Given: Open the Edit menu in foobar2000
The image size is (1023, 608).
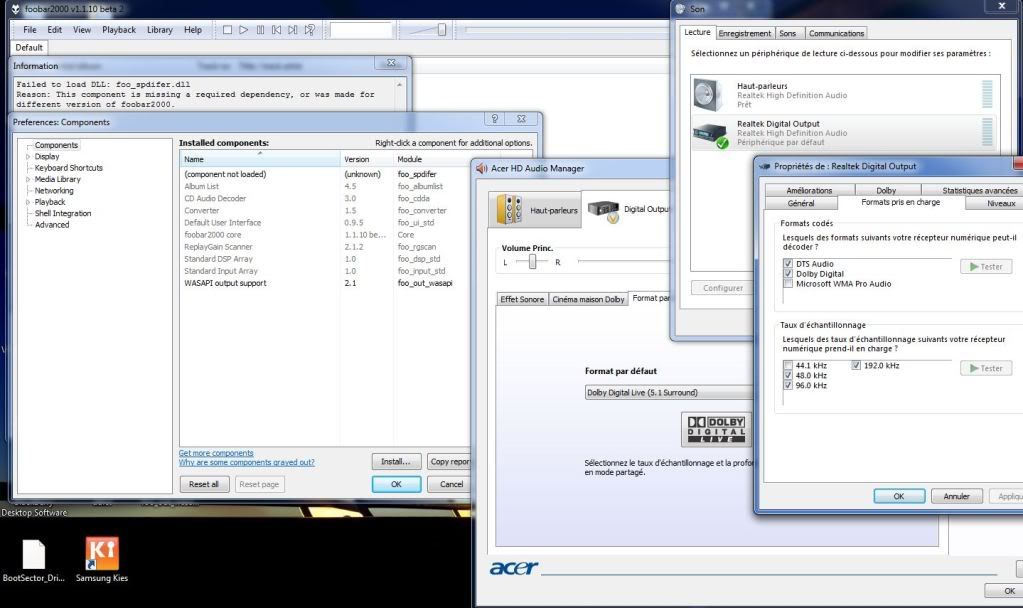Looking at the screenshot, I should (55, 30).
